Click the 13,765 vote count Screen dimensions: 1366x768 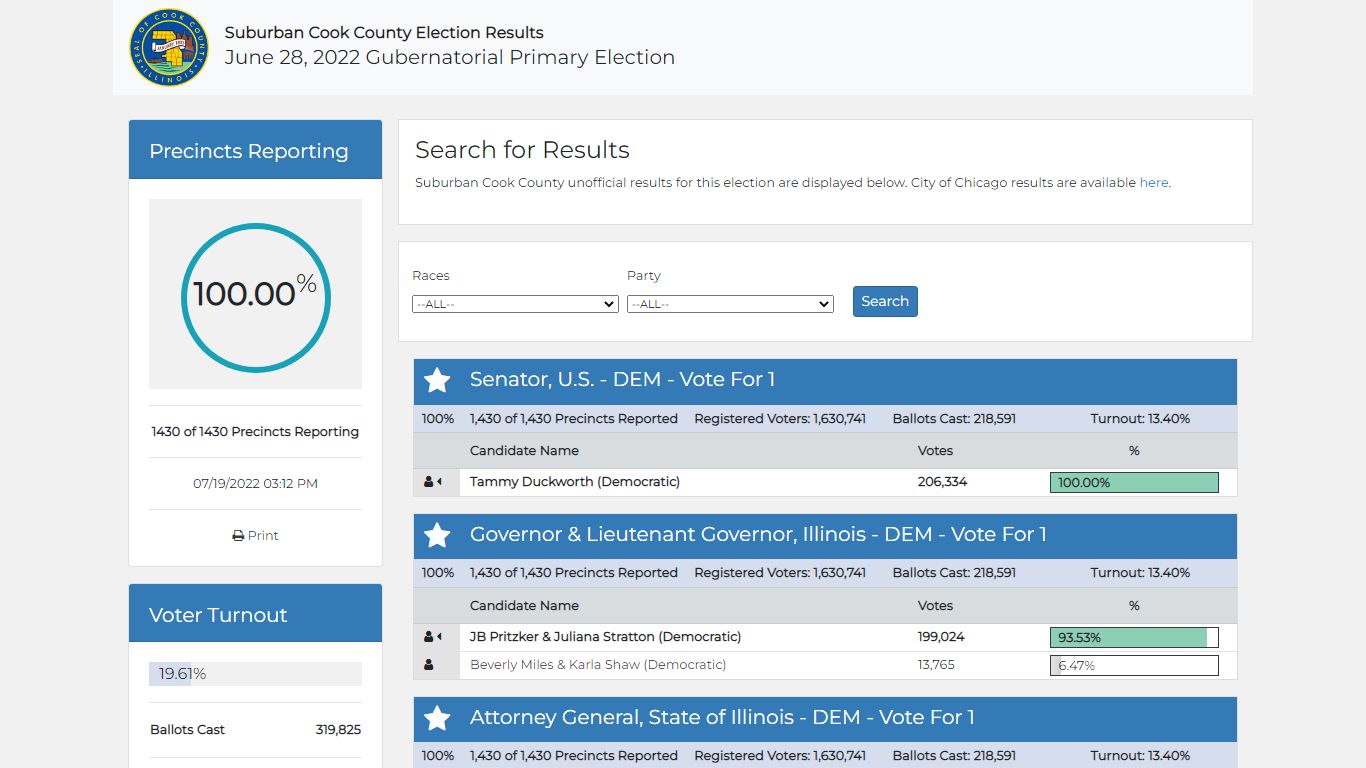point(936,665)
